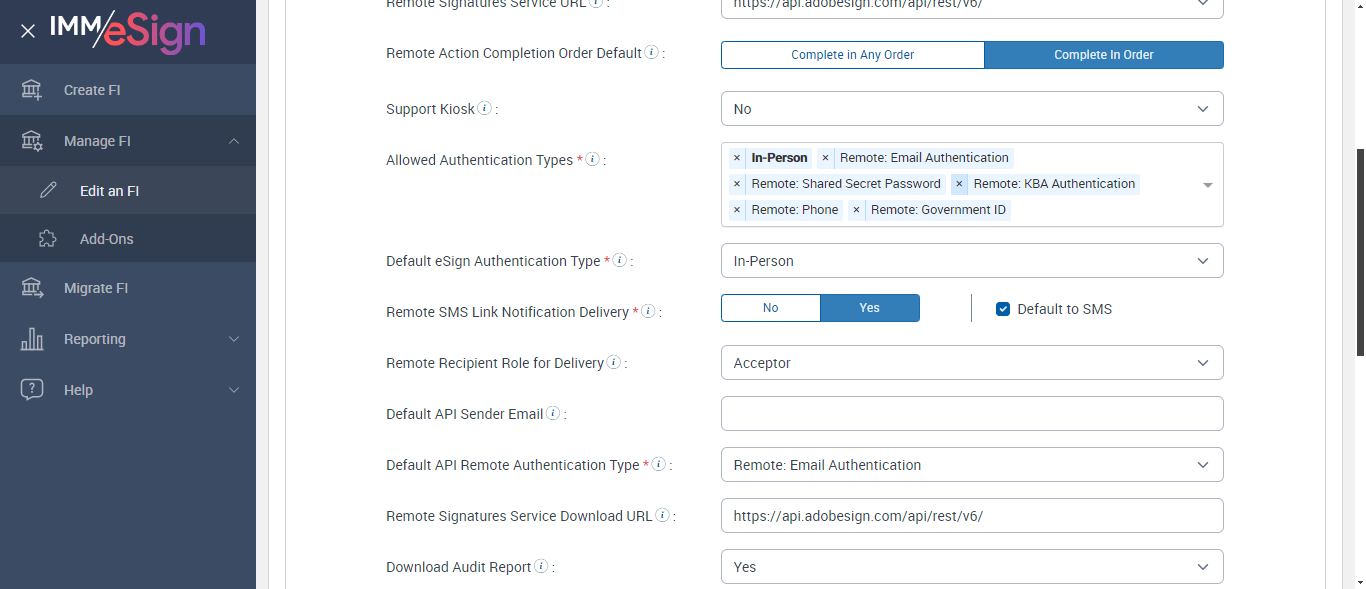Toggle the Default to SMS checkbox

pyautogui.click(x=1003, y=309)
